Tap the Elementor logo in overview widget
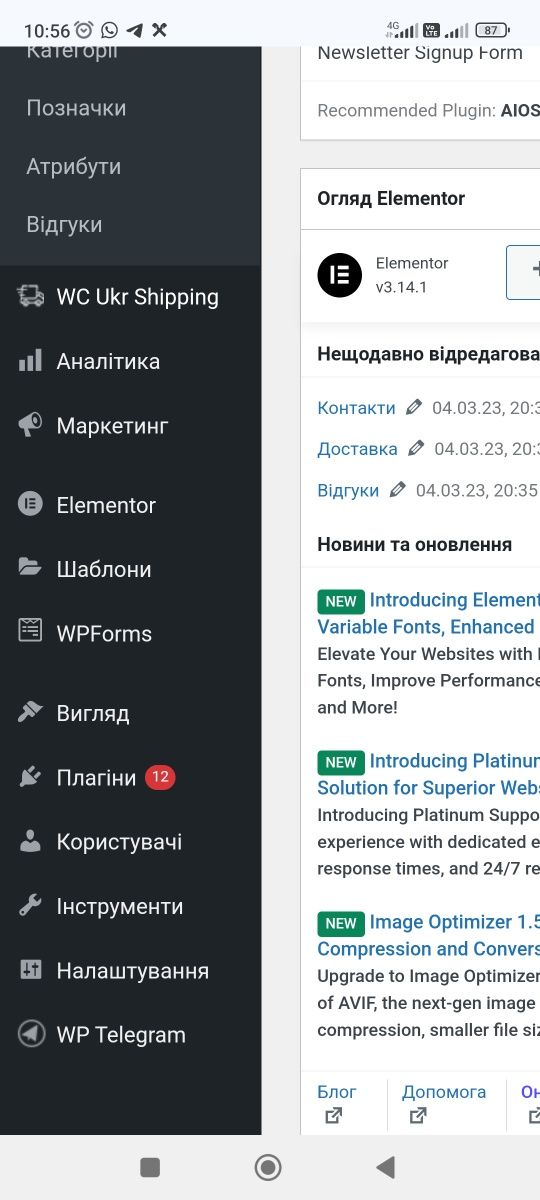 340,275
